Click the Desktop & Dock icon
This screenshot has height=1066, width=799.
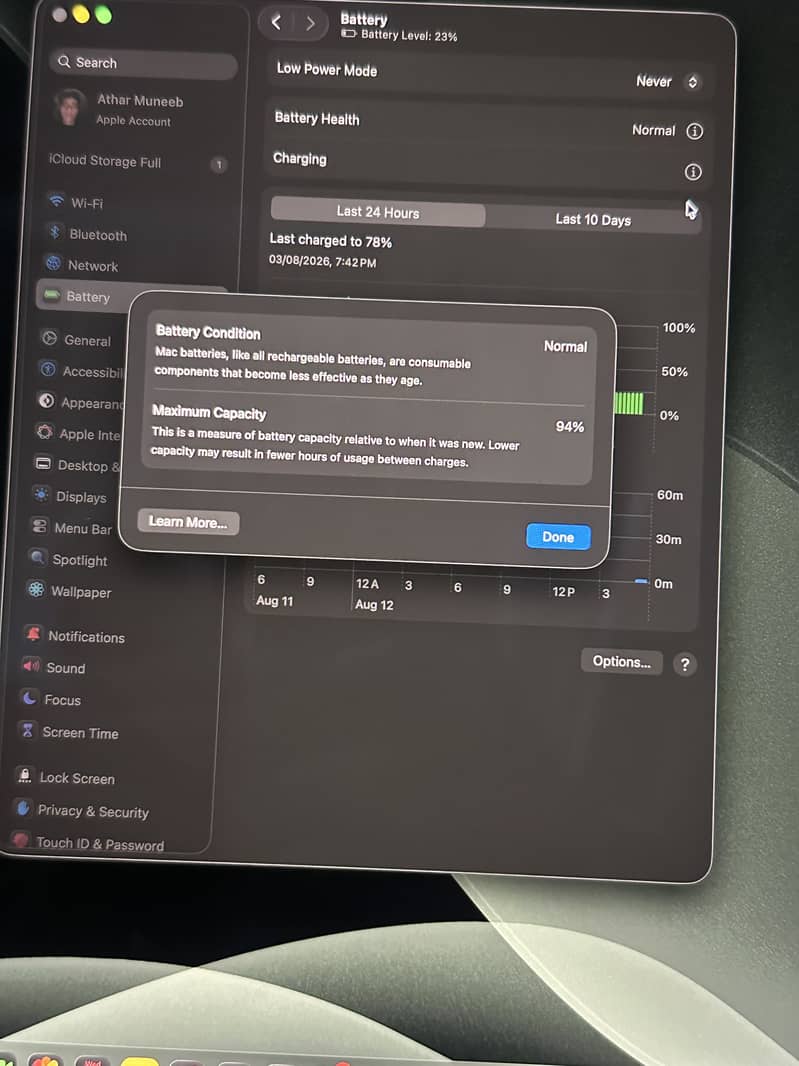point(43,463)
